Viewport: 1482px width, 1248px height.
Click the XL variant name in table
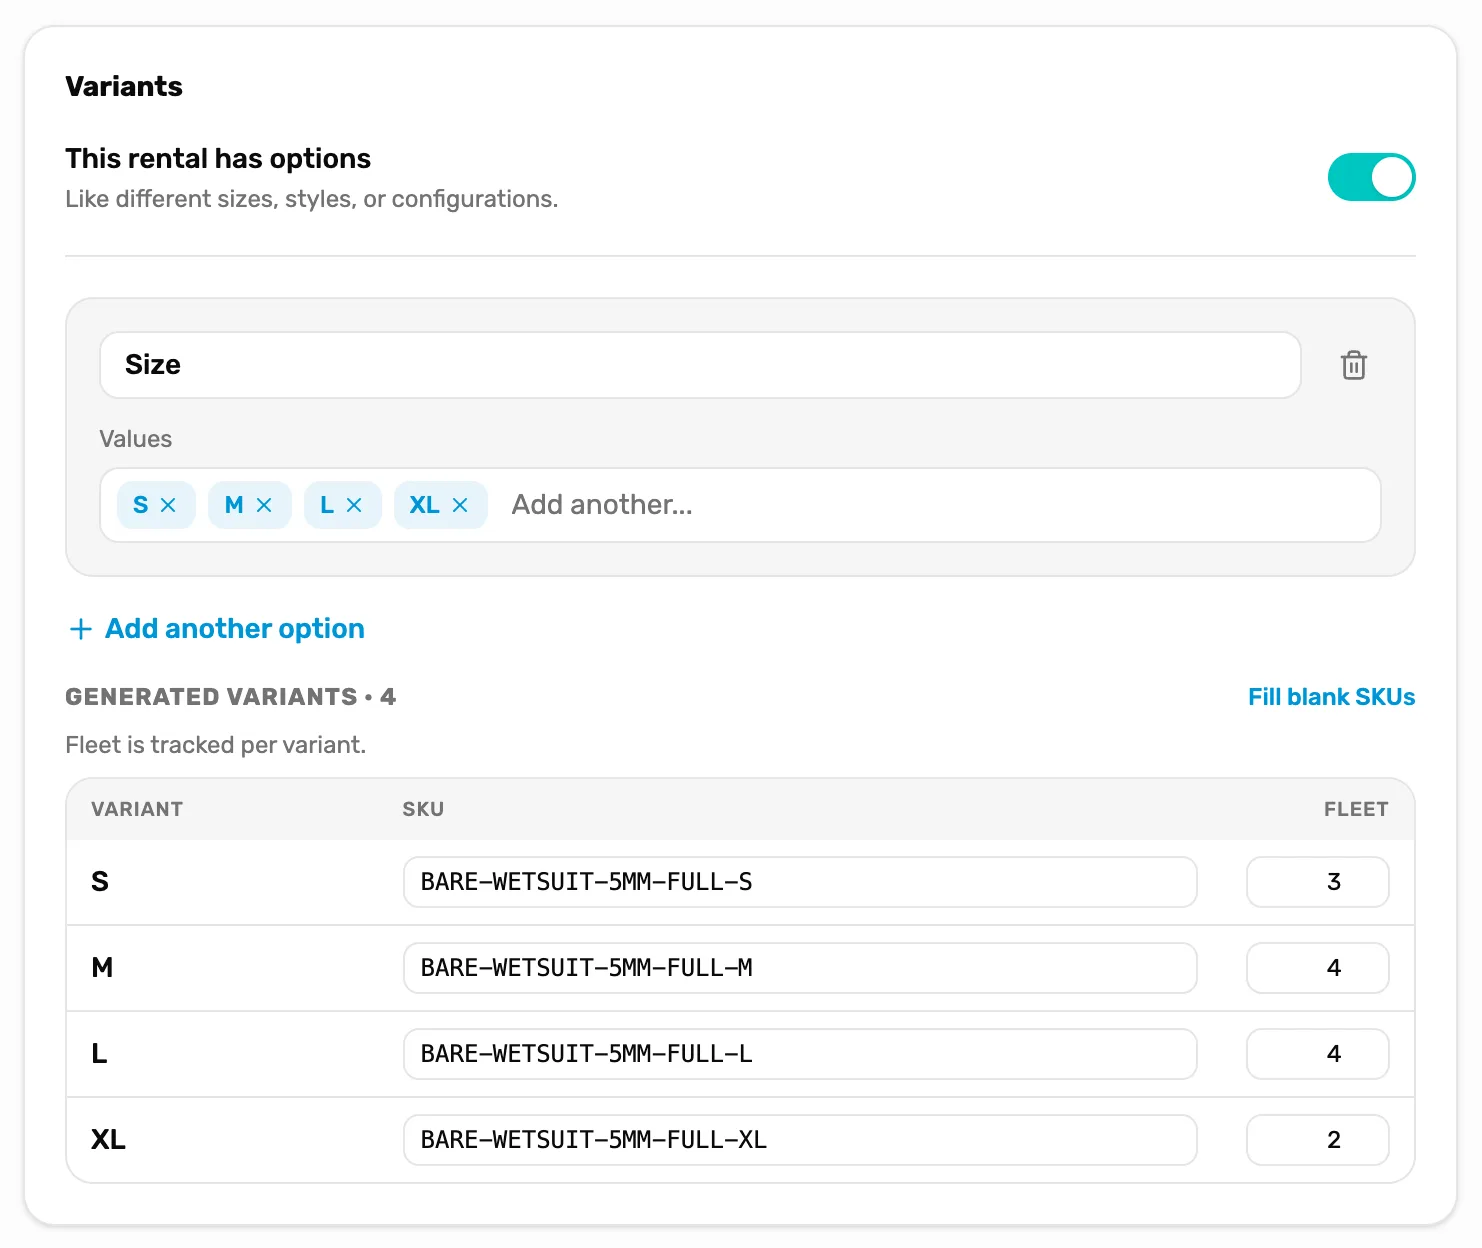(108, 1140)
